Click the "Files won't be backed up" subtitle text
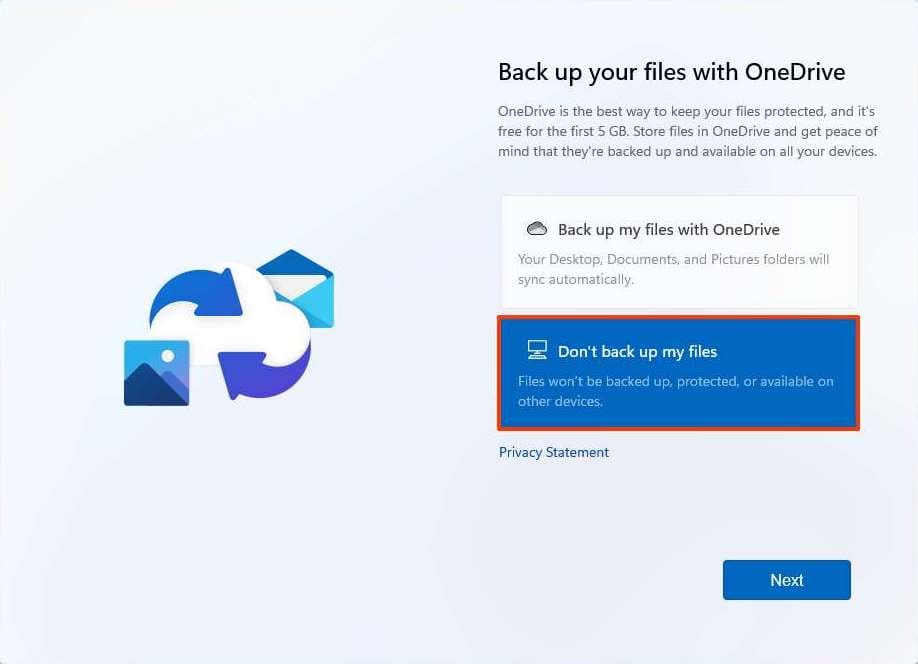 tap(675, 381)
